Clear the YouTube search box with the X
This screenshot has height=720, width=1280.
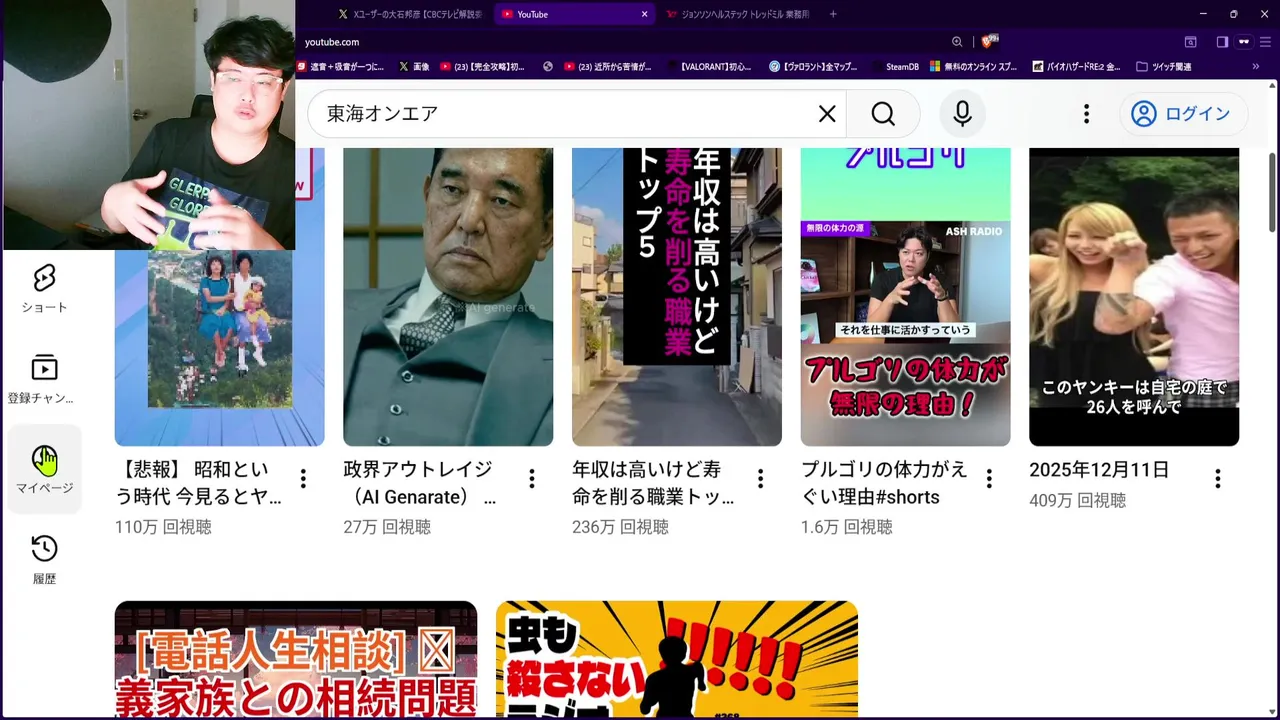pos(827,114)
